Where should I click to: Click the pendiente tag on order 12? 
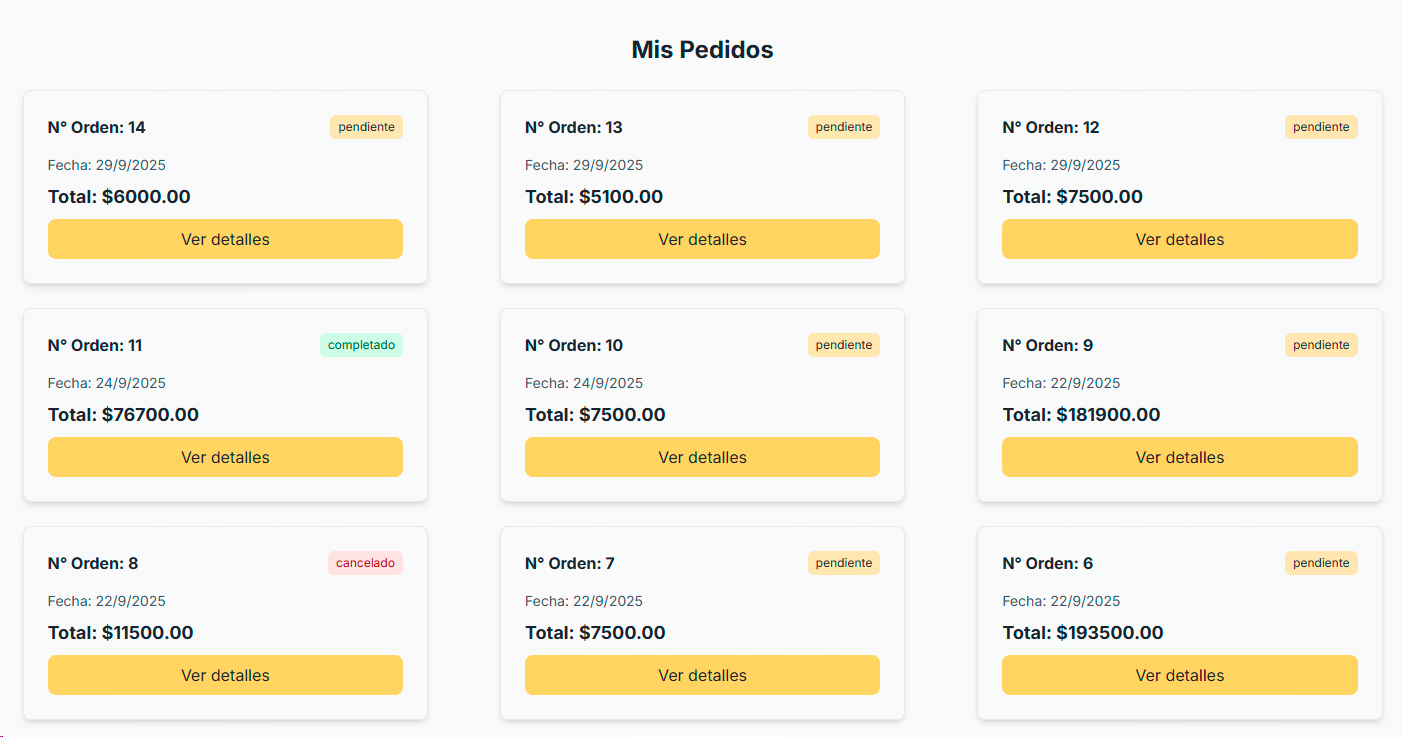click(x=1321, y=127)
